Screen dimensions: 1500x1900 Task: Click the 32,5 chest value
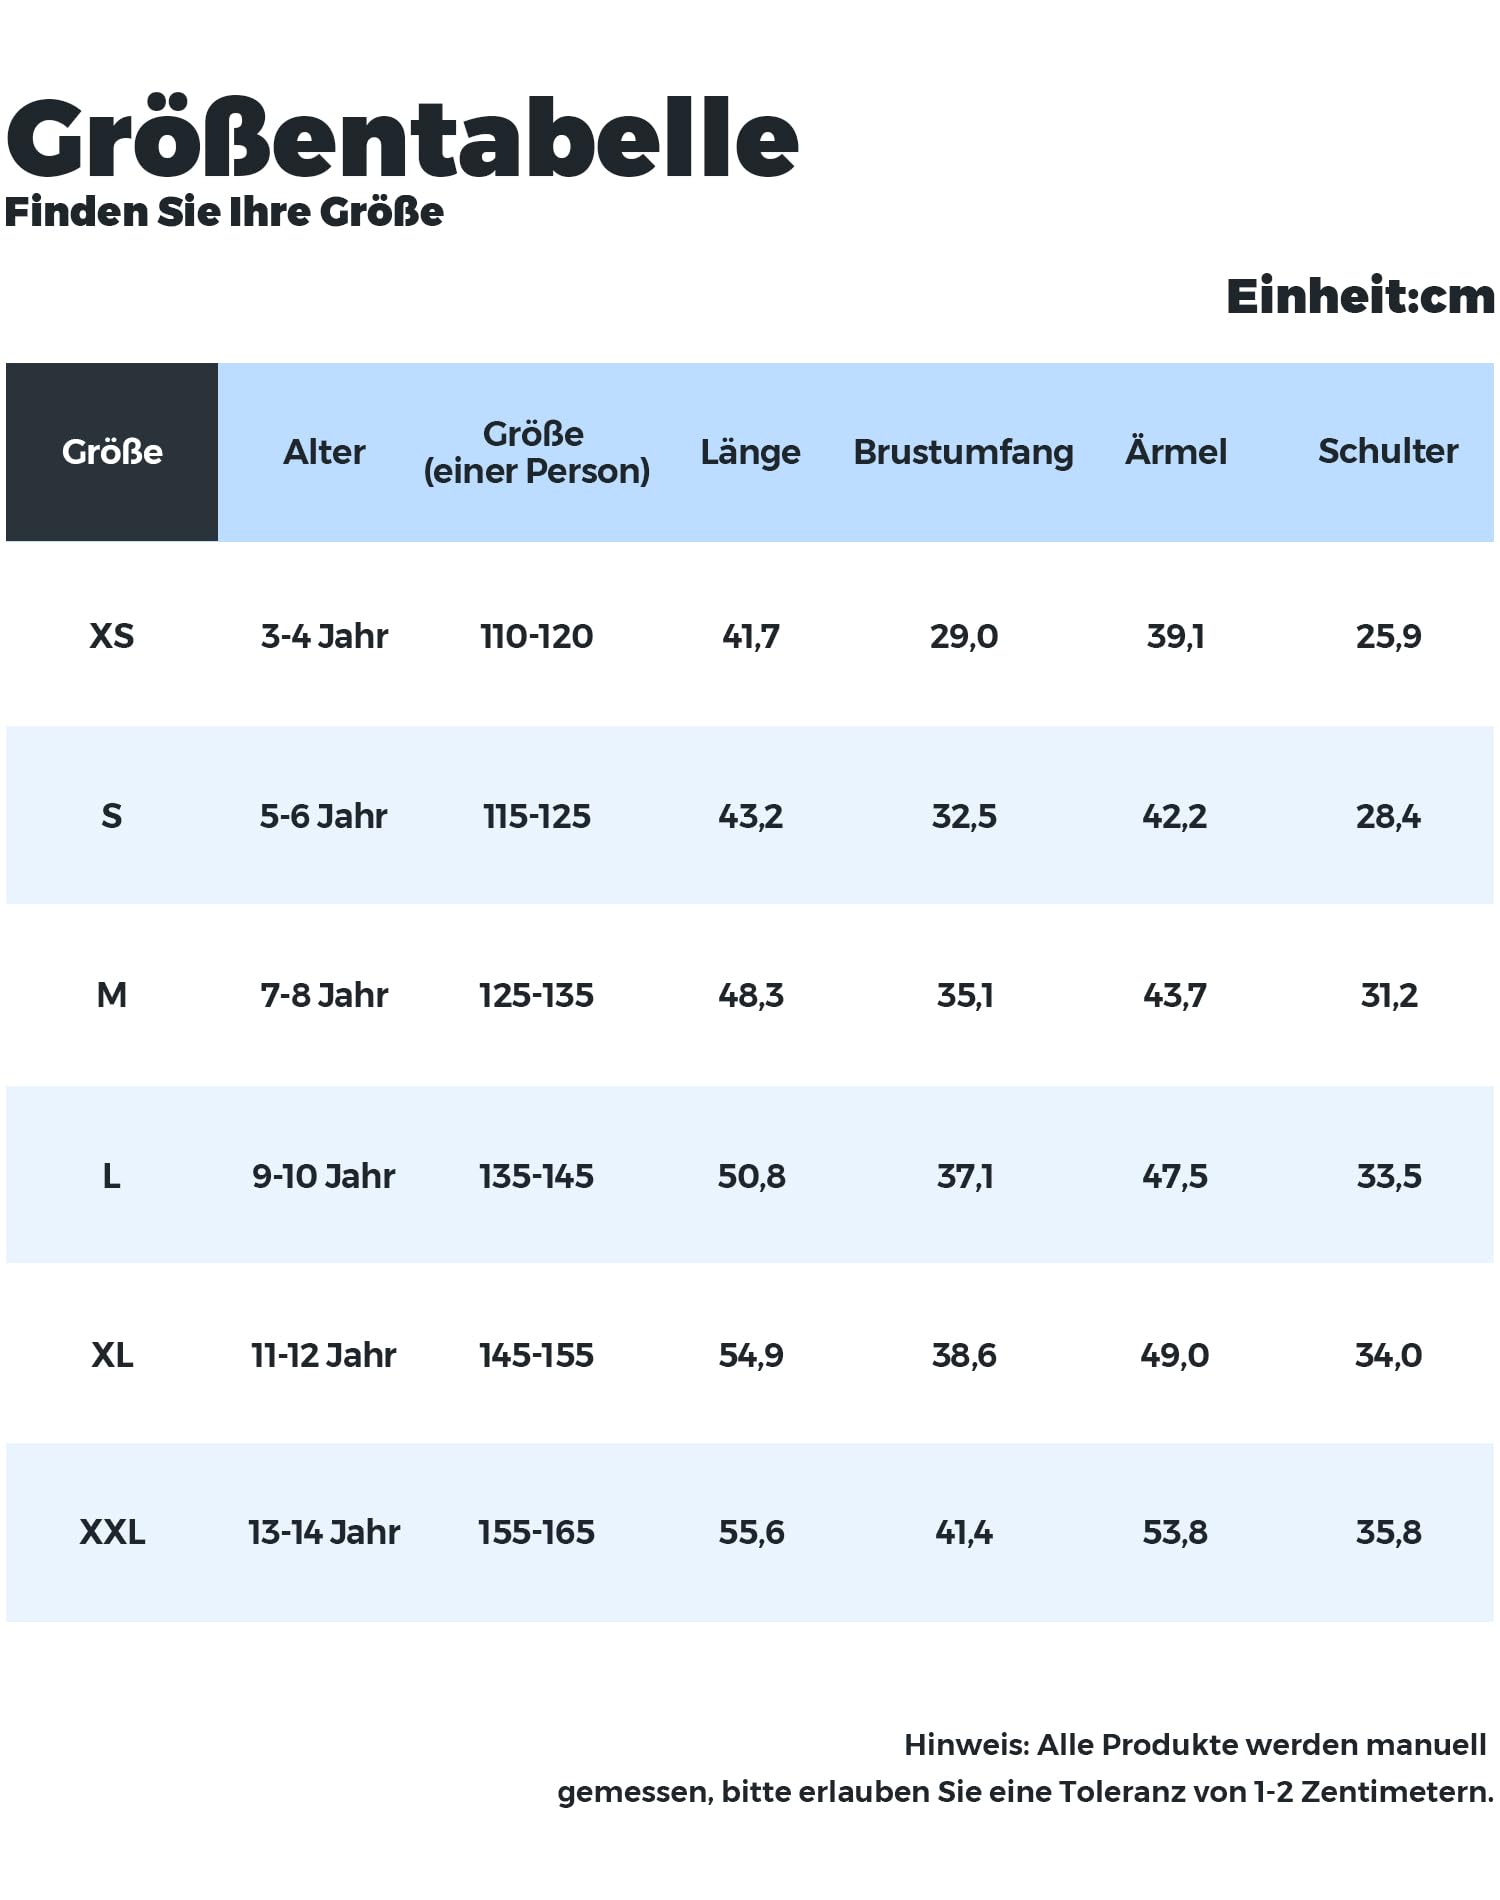(x=964, y=817)
